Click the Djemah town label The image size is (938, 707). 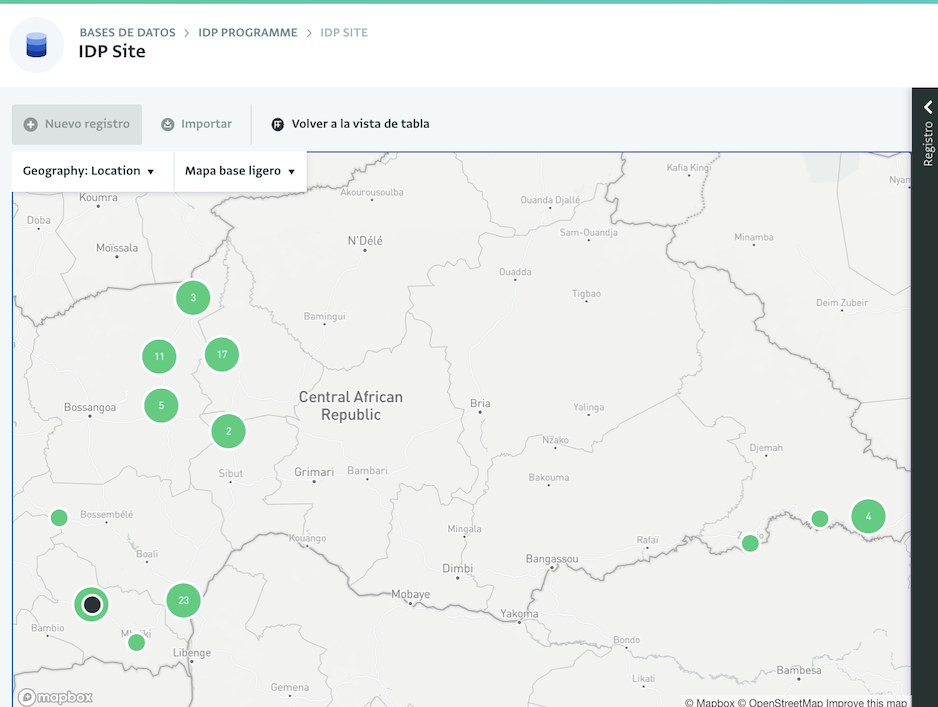[x=766, y=448]
